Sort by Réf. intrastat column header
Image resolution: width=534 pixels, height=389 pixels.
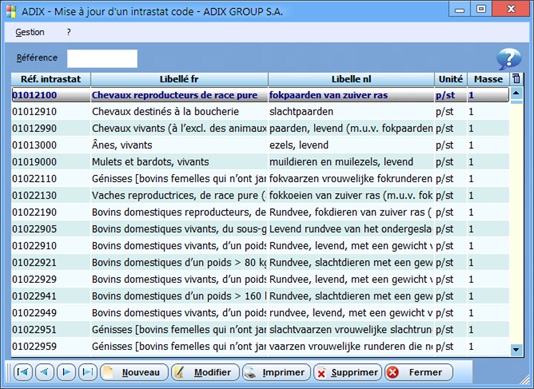click(x=51, y=79)
